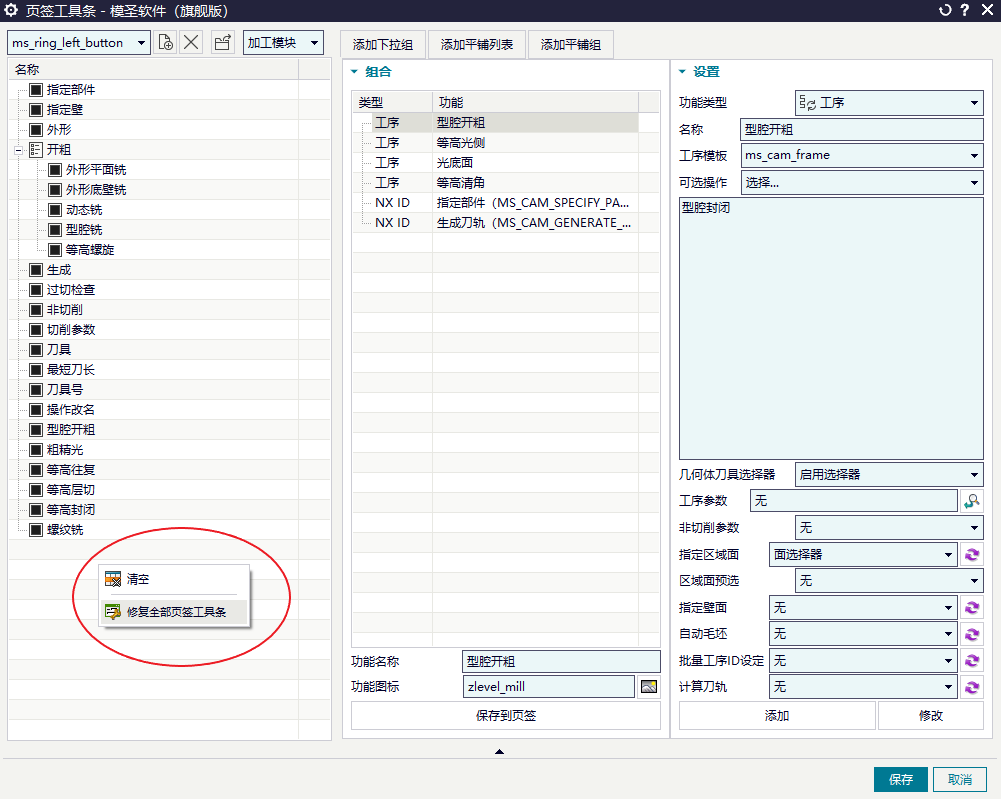This screenshot has width=1001, height=799.
Task: Click the purple refresh icon beside 指定区域面
Action: tap(972, 555)
